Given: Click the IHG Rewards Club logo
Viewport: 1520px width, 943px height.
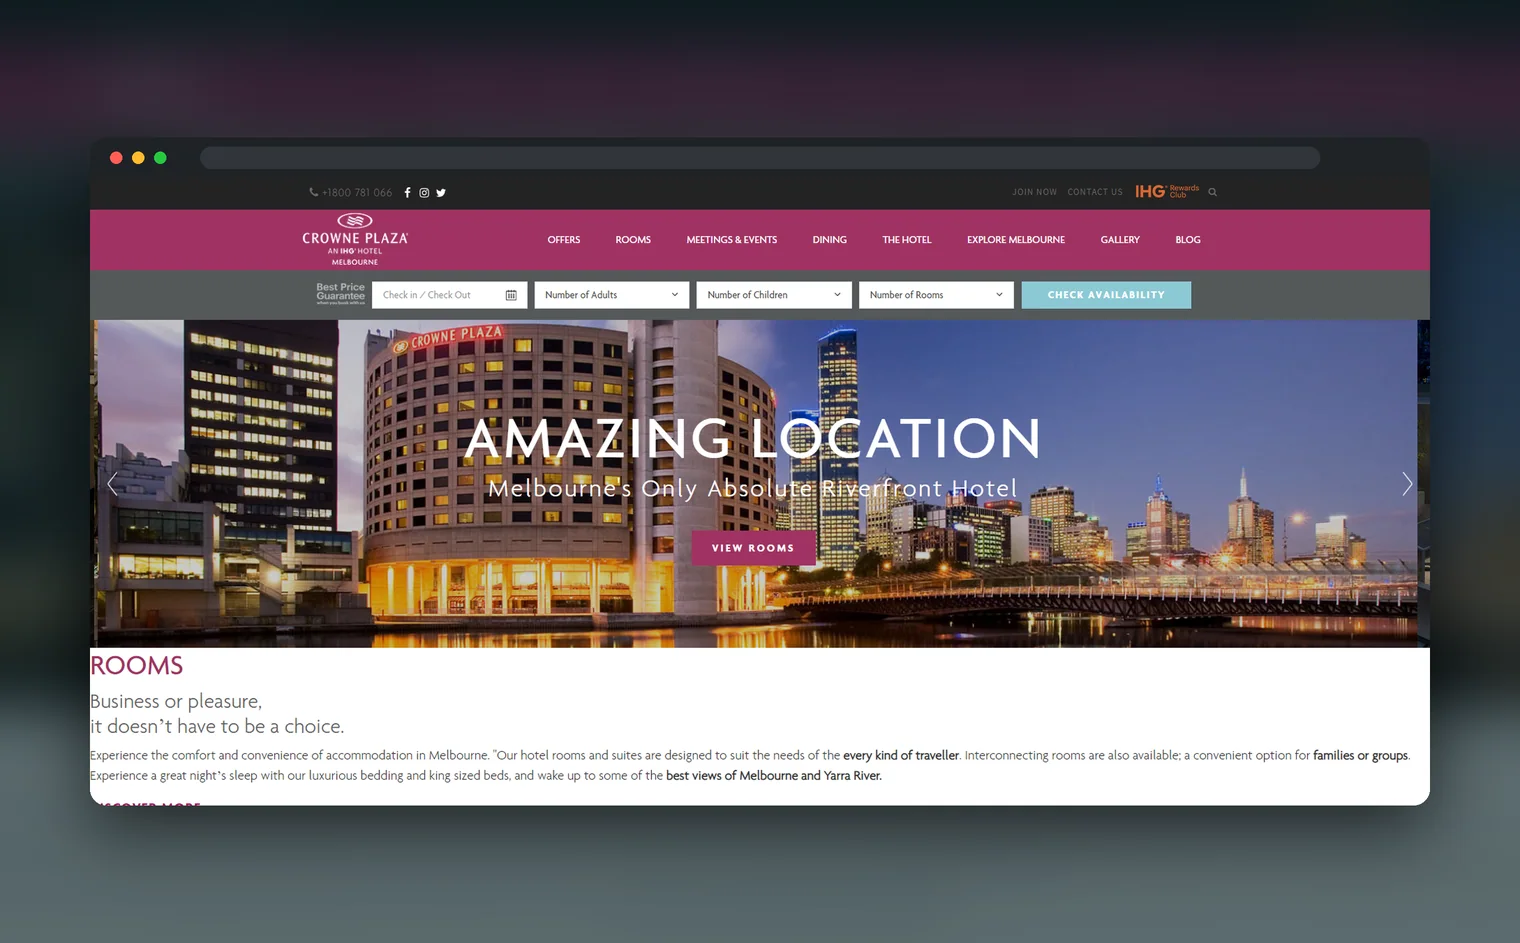Looking at the screenshot, I should click(1167, 191).
